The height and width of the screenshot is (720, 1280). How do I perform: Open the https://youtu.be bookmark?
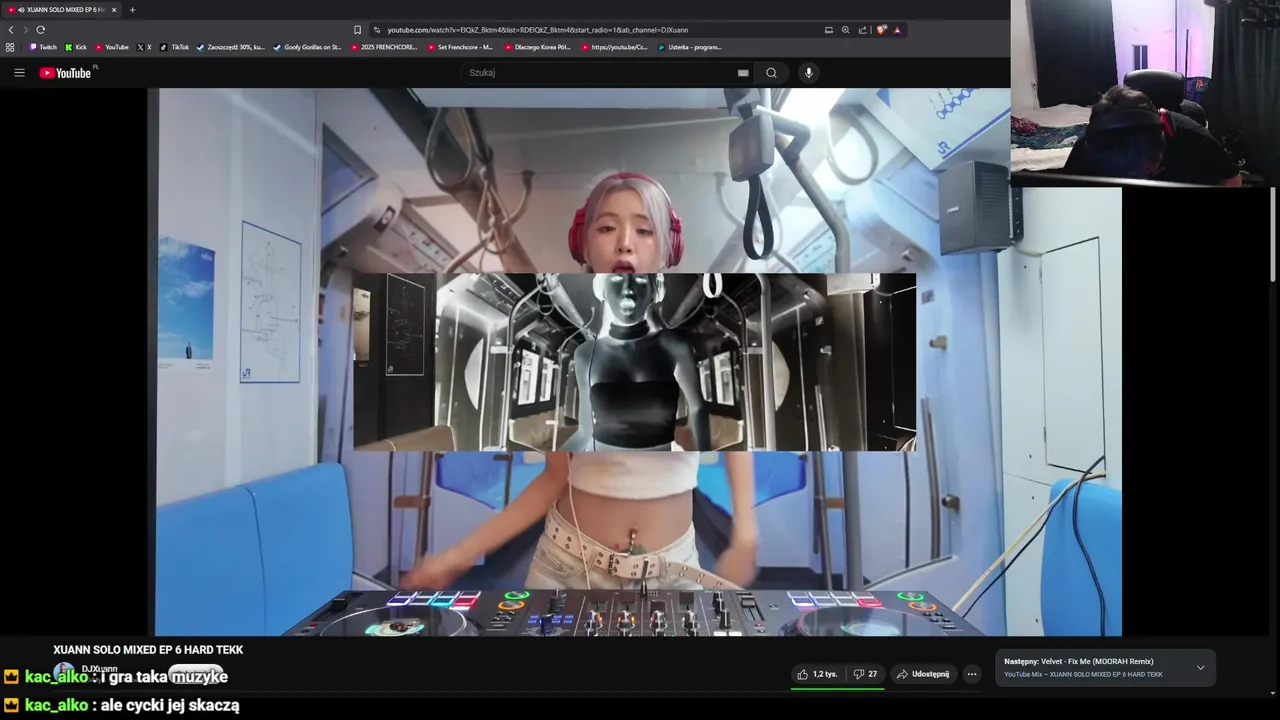click(x=614, y=47)
